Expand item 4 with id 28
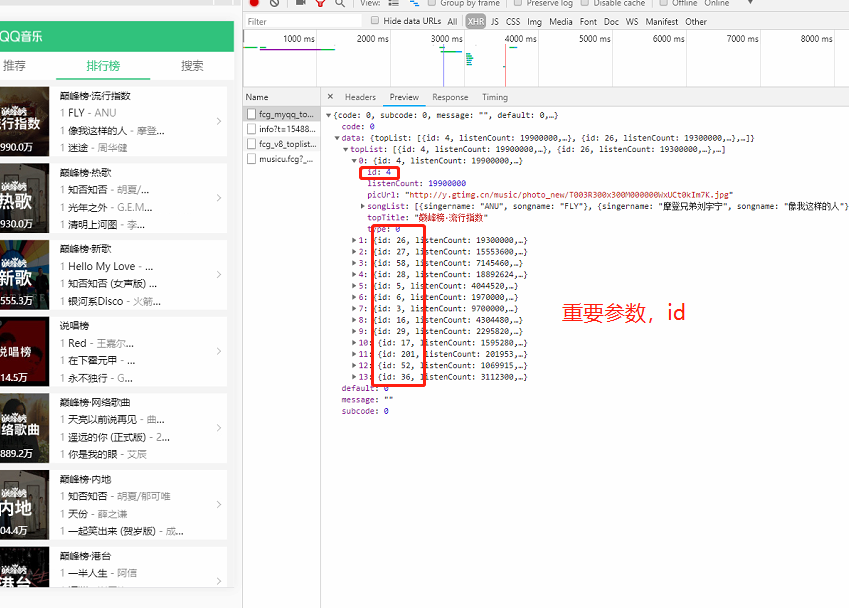This screenshot has height=608, width=849. pos(354,274)
